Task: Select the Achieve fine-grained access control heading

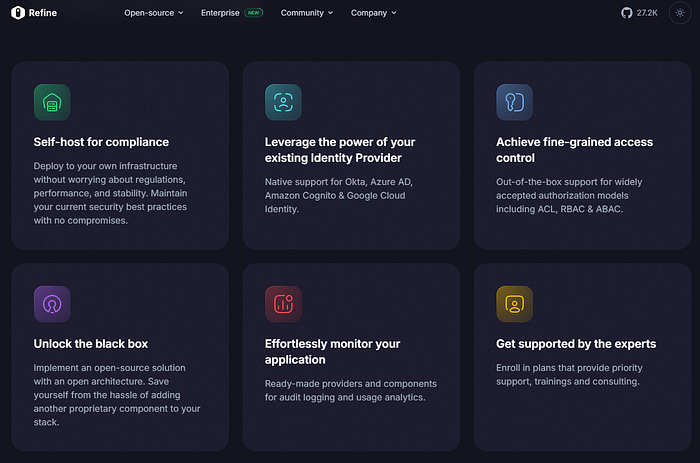Action: pos(575,150)
